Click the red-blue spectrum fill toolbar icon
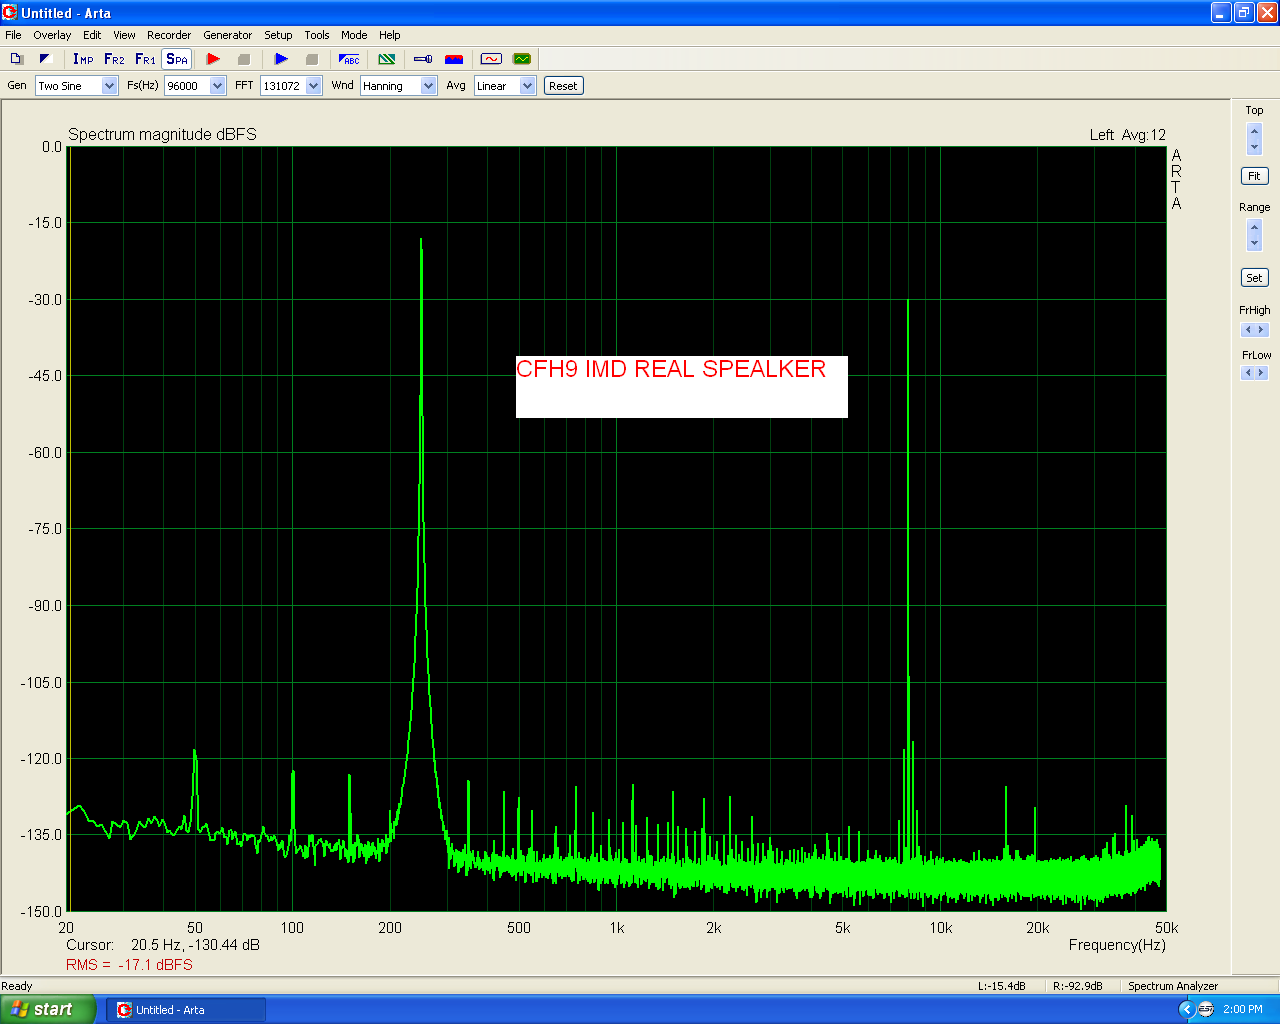1280x1024 pixels. pos(454,59)
